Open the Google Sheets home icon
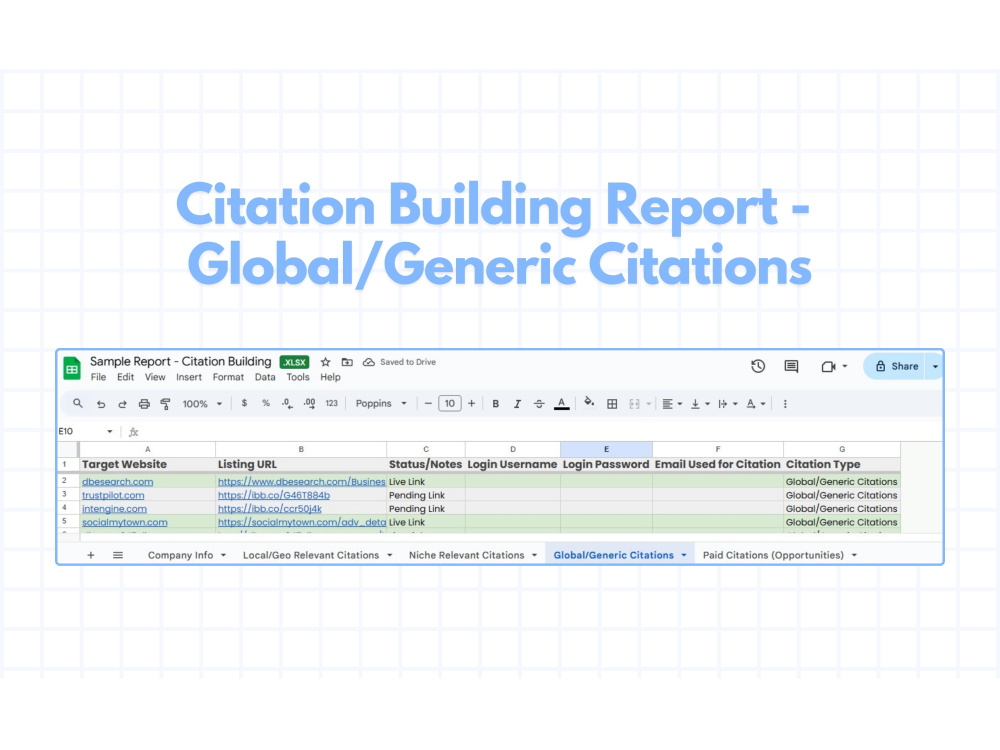 pyautogui.click(x=72, y=369)
